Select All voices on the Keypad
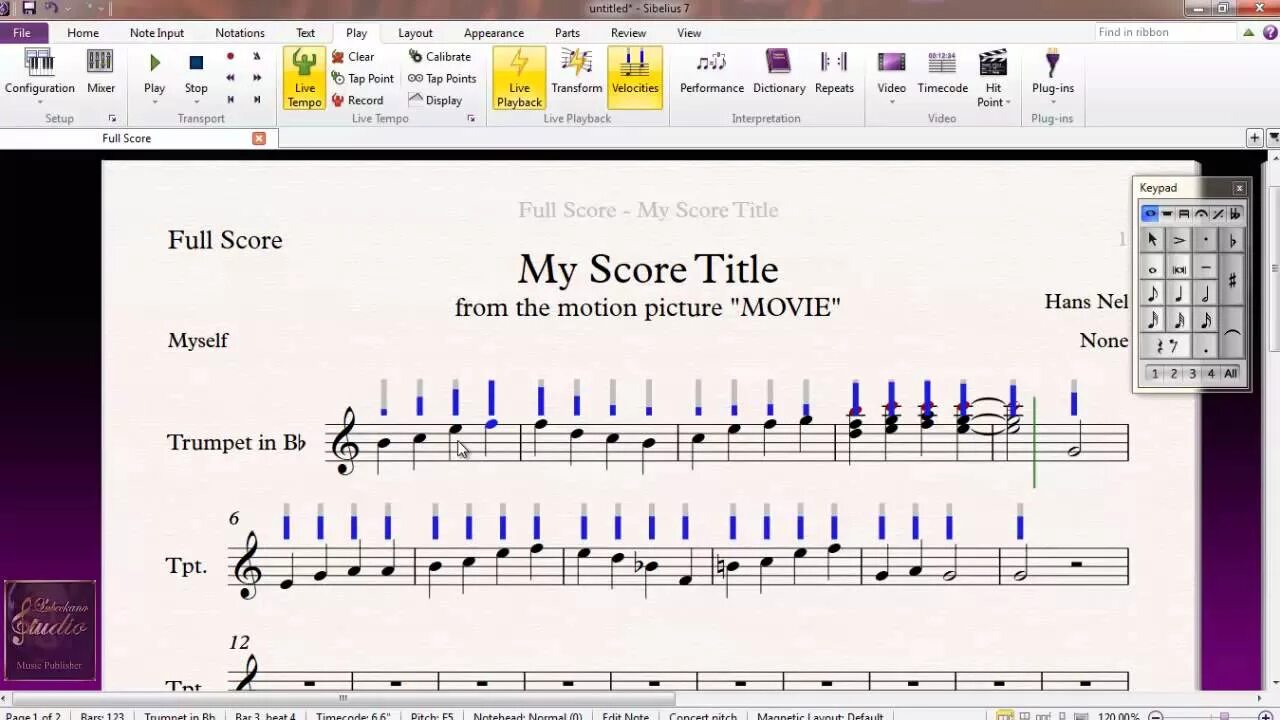This screenshot has width=1280, height=720. 1231,374
